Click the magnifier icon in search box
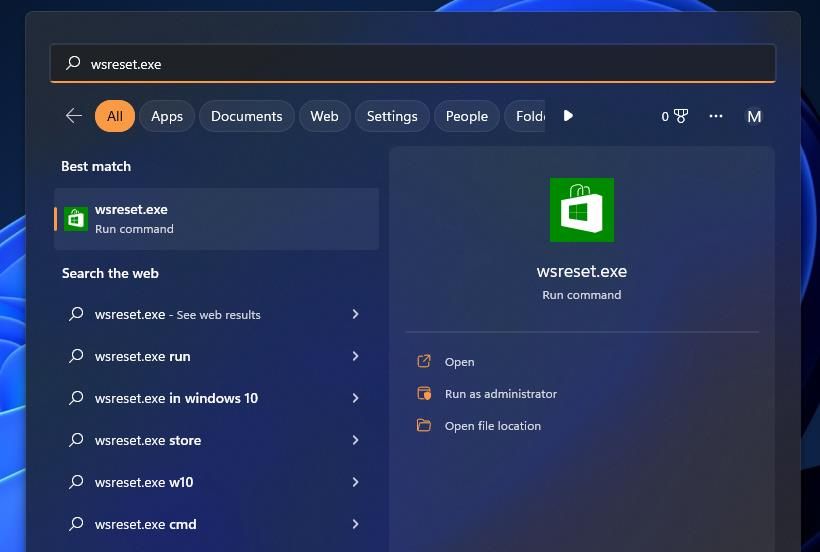Viewport: 820px width, 552px height. pyautogui.click(x=73, y=63)
